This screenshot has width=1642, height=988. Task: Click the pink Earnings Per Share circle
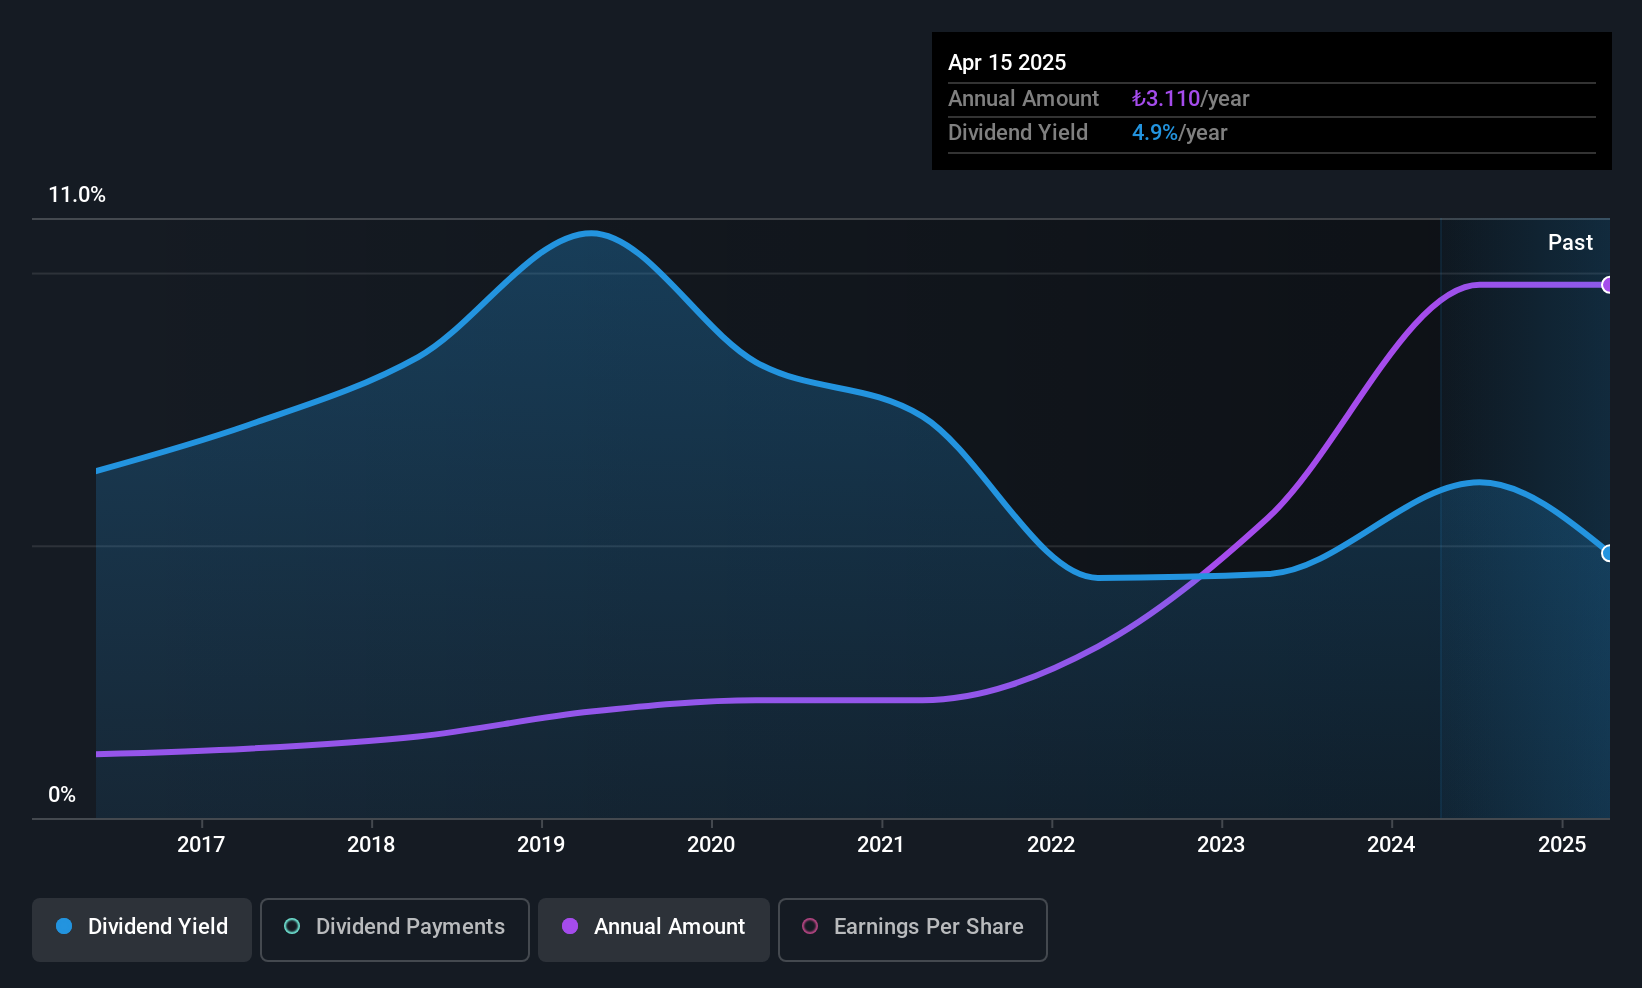coord(810,926)
